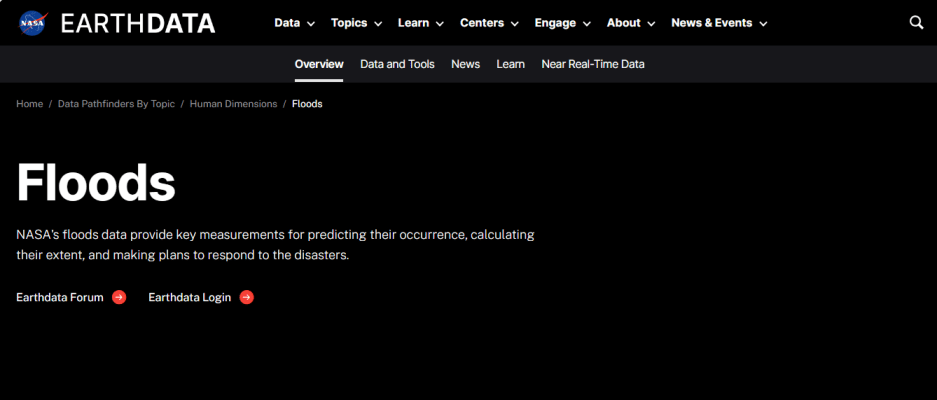Open Data Pathfinders By Topic breadcrumb

tap(116, 104)
